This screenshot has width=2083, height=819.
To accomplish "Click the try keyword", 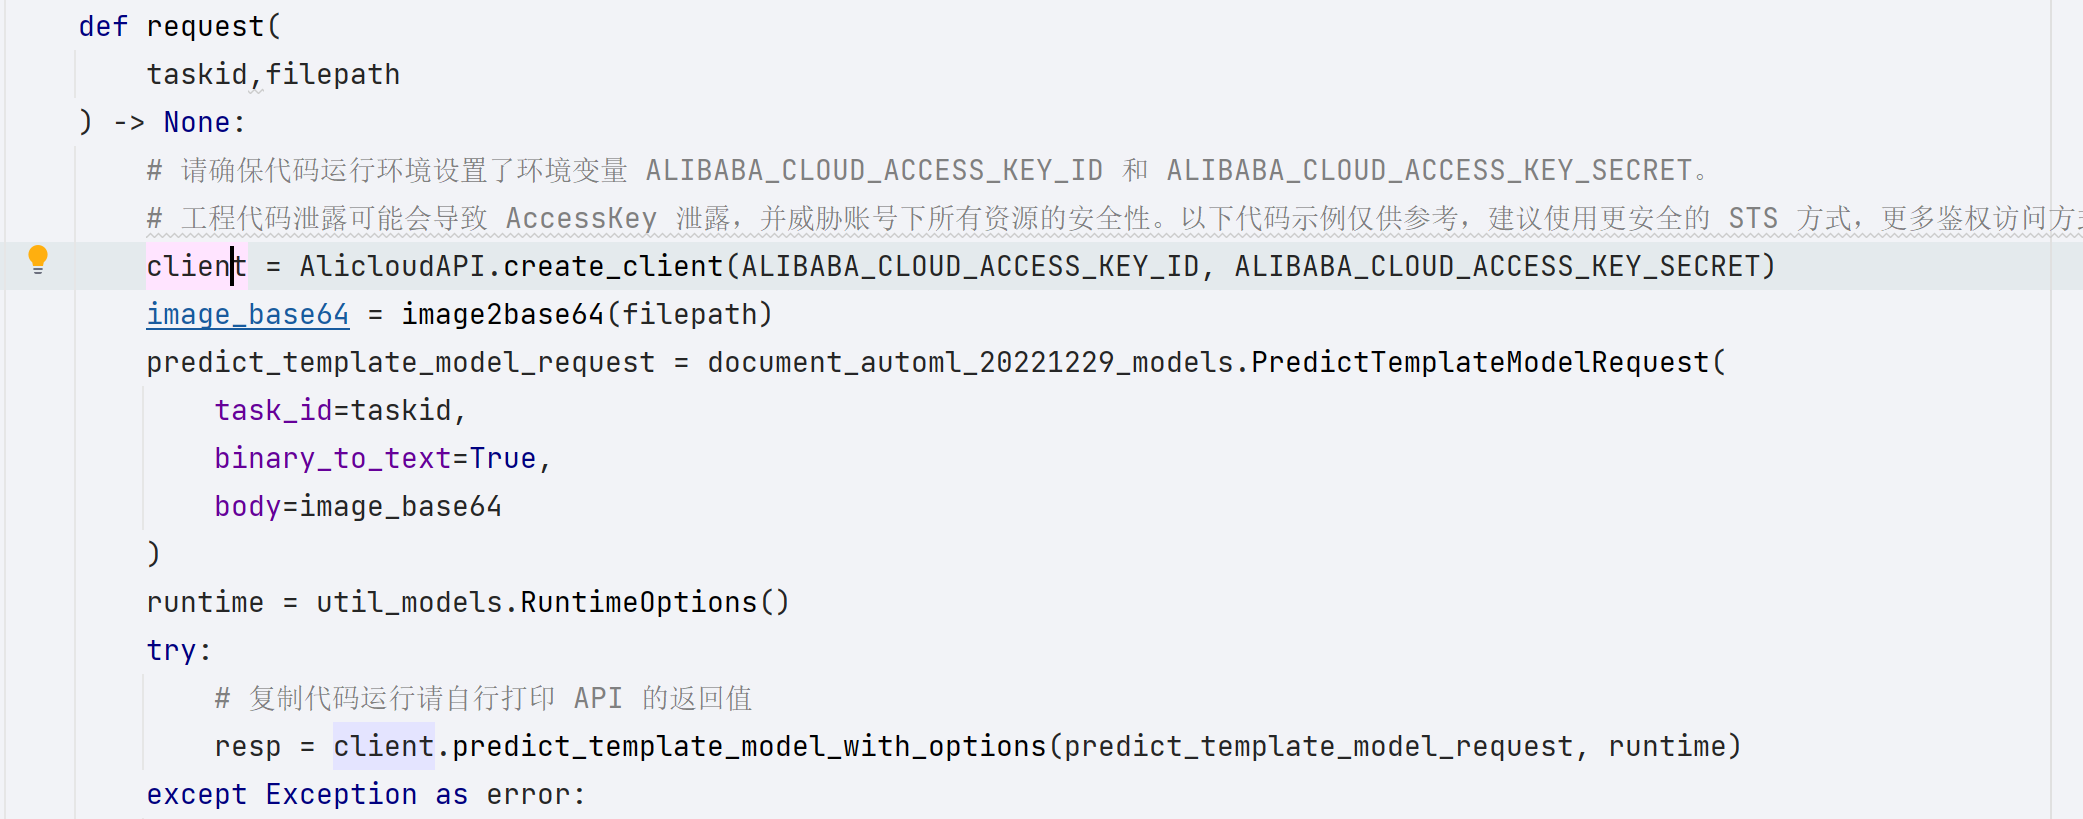I will click(171, 651).
